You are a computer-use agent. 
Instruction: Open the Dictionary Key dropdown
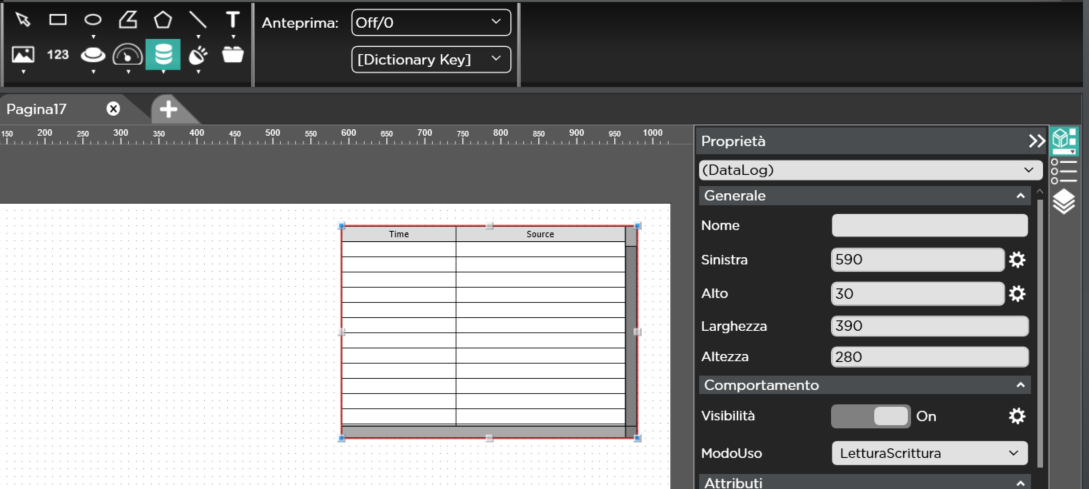click(x=431, y=59)
